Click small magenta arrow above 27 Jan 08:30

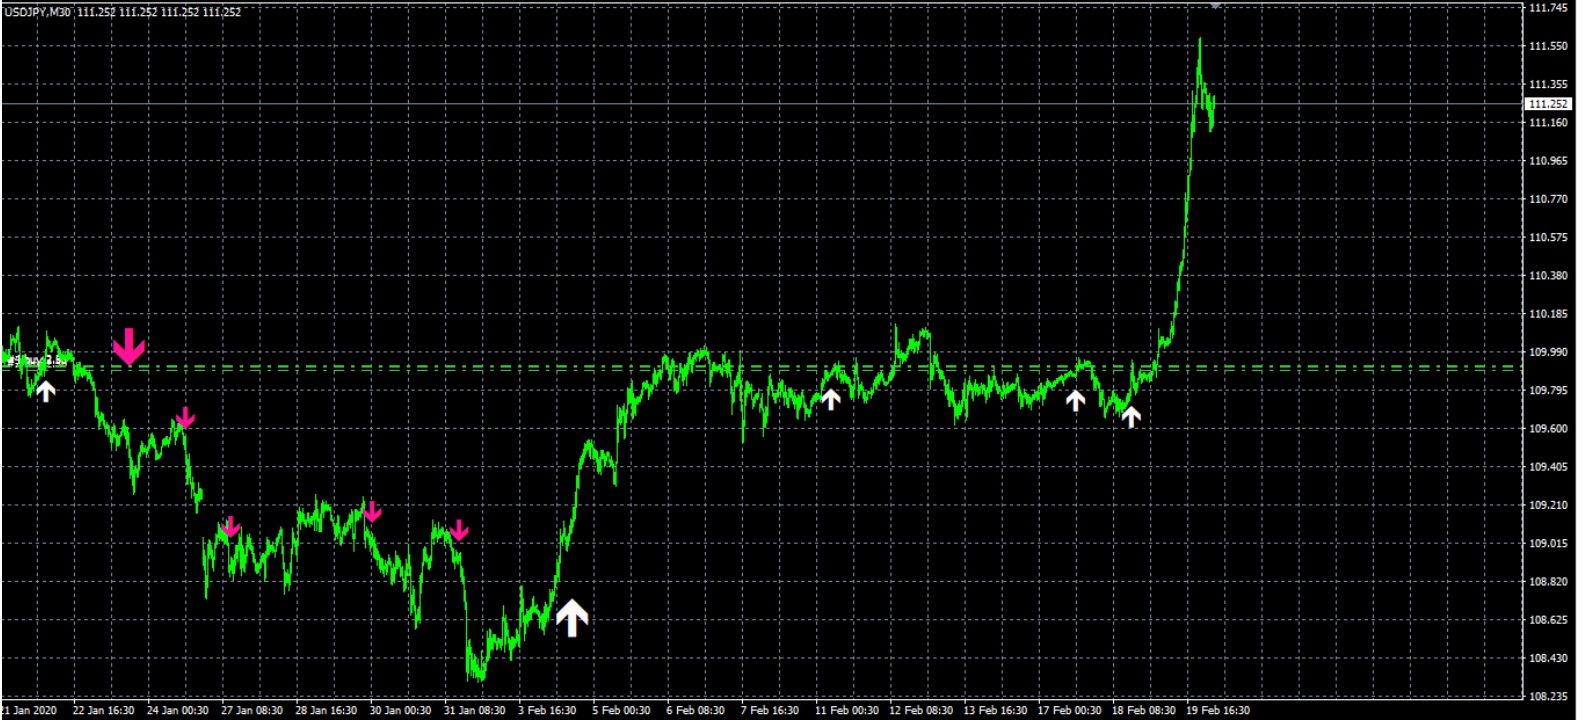[230, 527]
